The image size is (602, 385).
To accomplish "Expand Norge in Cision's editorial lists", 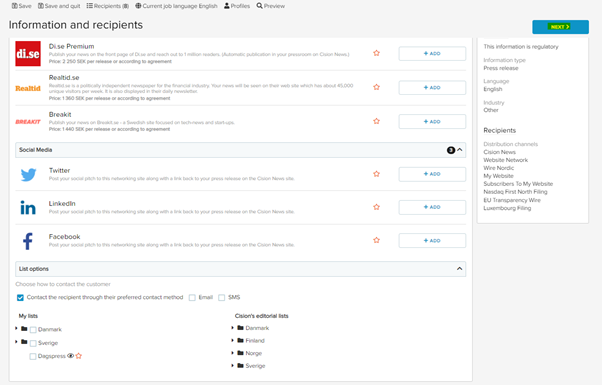I will pos(233,353).
